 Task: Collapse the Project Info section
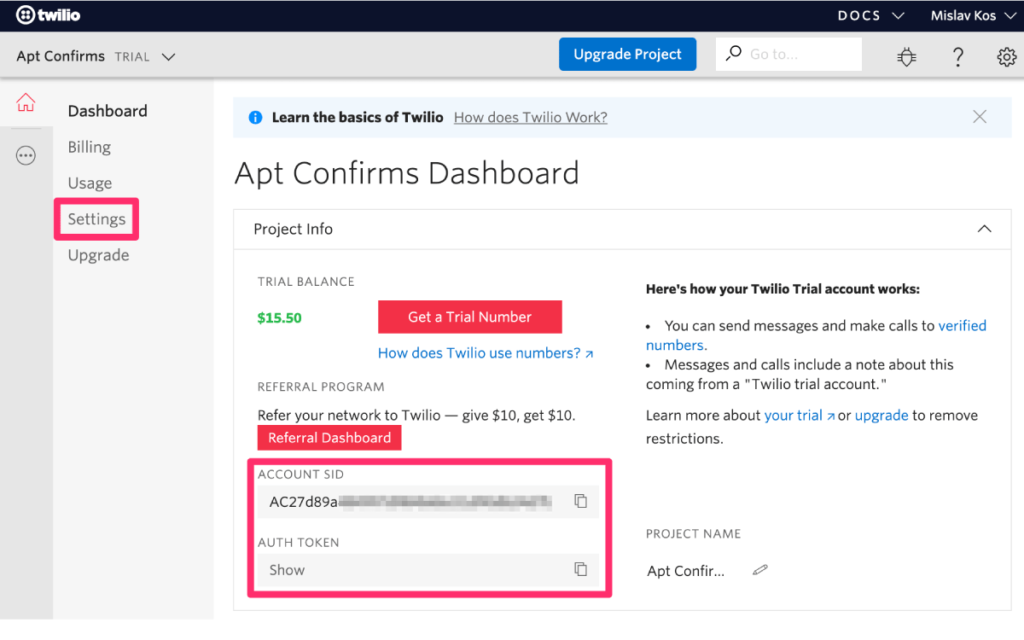click(984, 229)
